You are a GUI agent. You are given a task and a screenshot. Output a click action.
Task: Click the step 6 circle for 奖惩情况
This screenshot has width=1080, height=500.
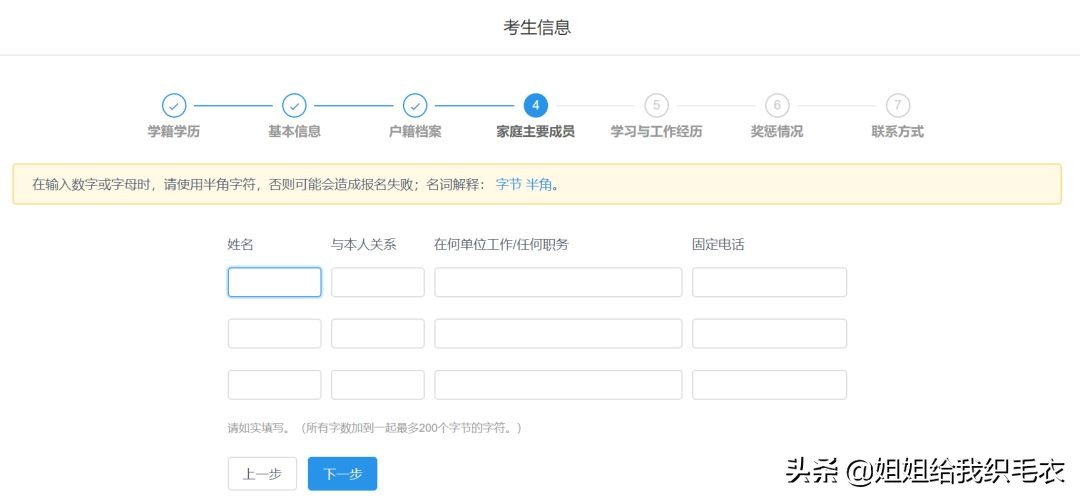click(777, 105)
